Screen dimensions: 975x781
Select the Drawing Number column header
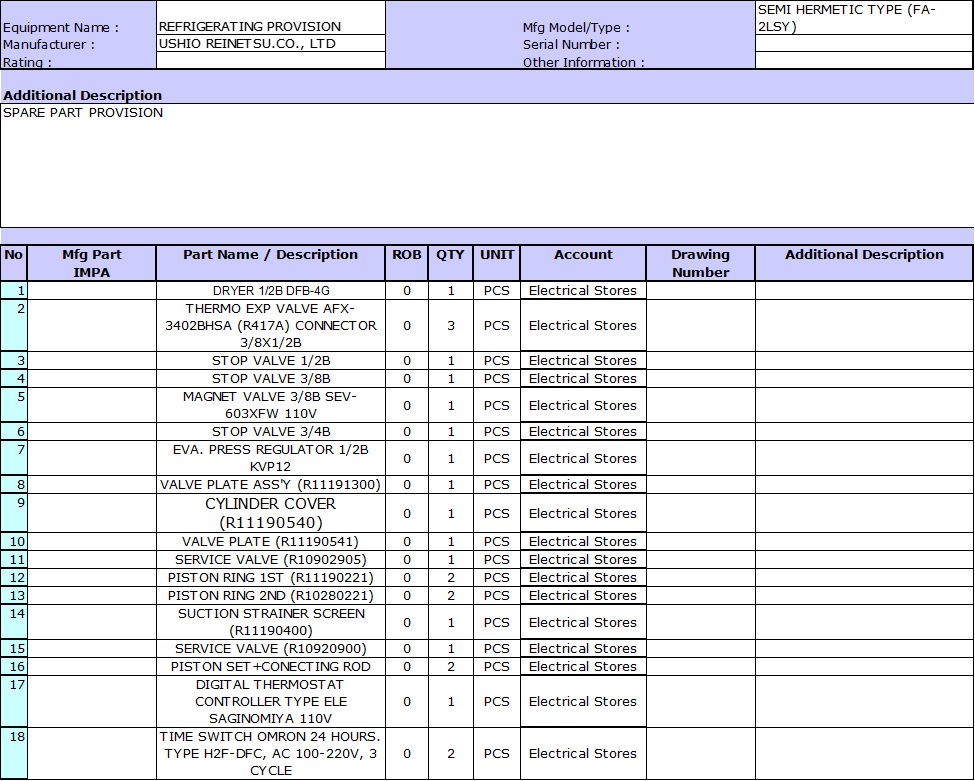click(x=700, y=263)
